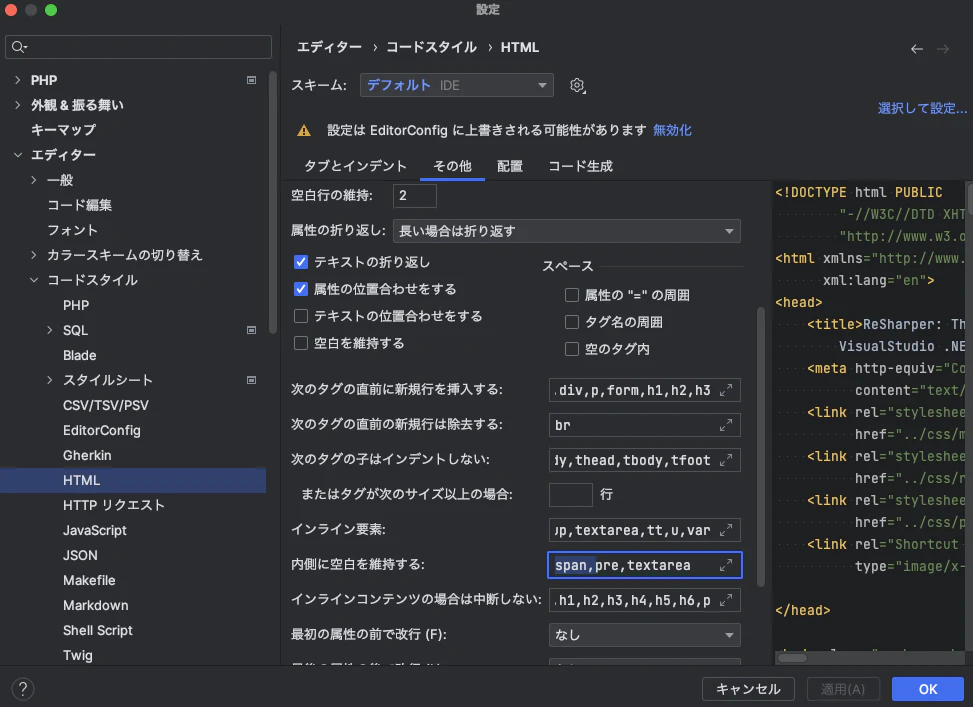973x707 pixels.
Task: Select キーマップ in the settings tree
Action: [x=63, y=130]
